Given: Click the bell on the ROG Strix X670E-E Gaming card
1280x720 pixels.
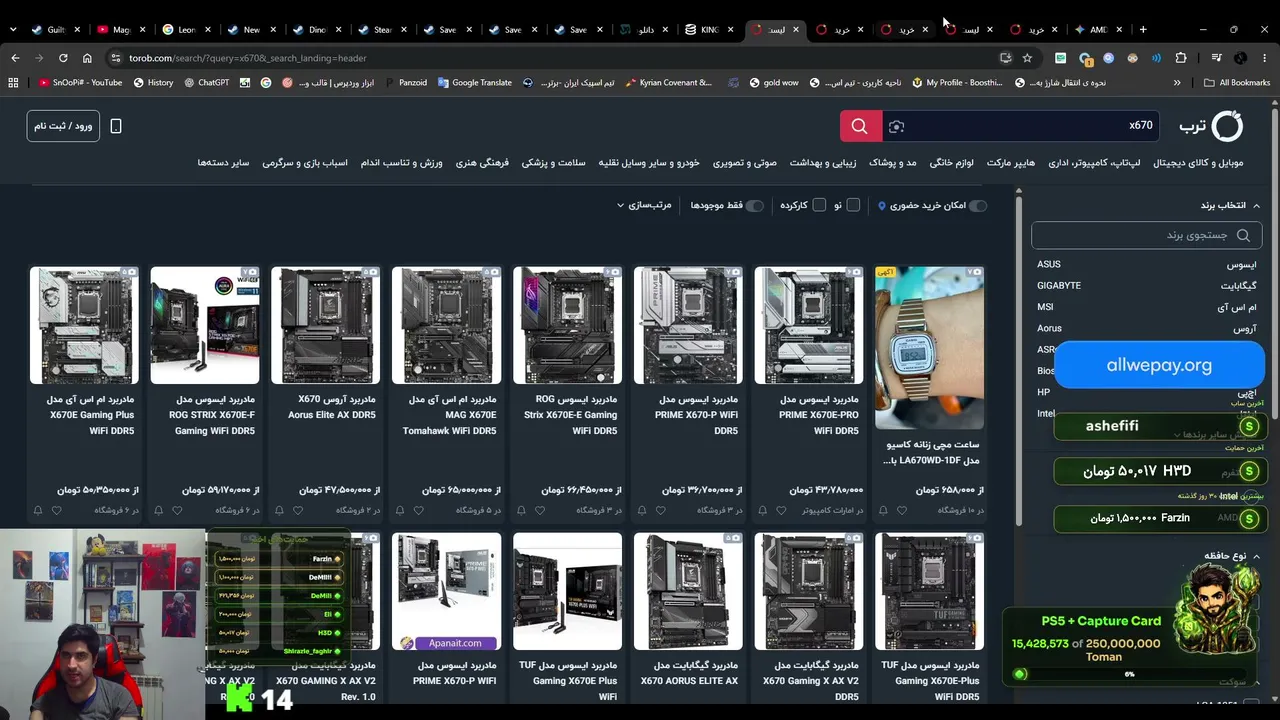Looking at the screenshot, I should pos(521,510).
